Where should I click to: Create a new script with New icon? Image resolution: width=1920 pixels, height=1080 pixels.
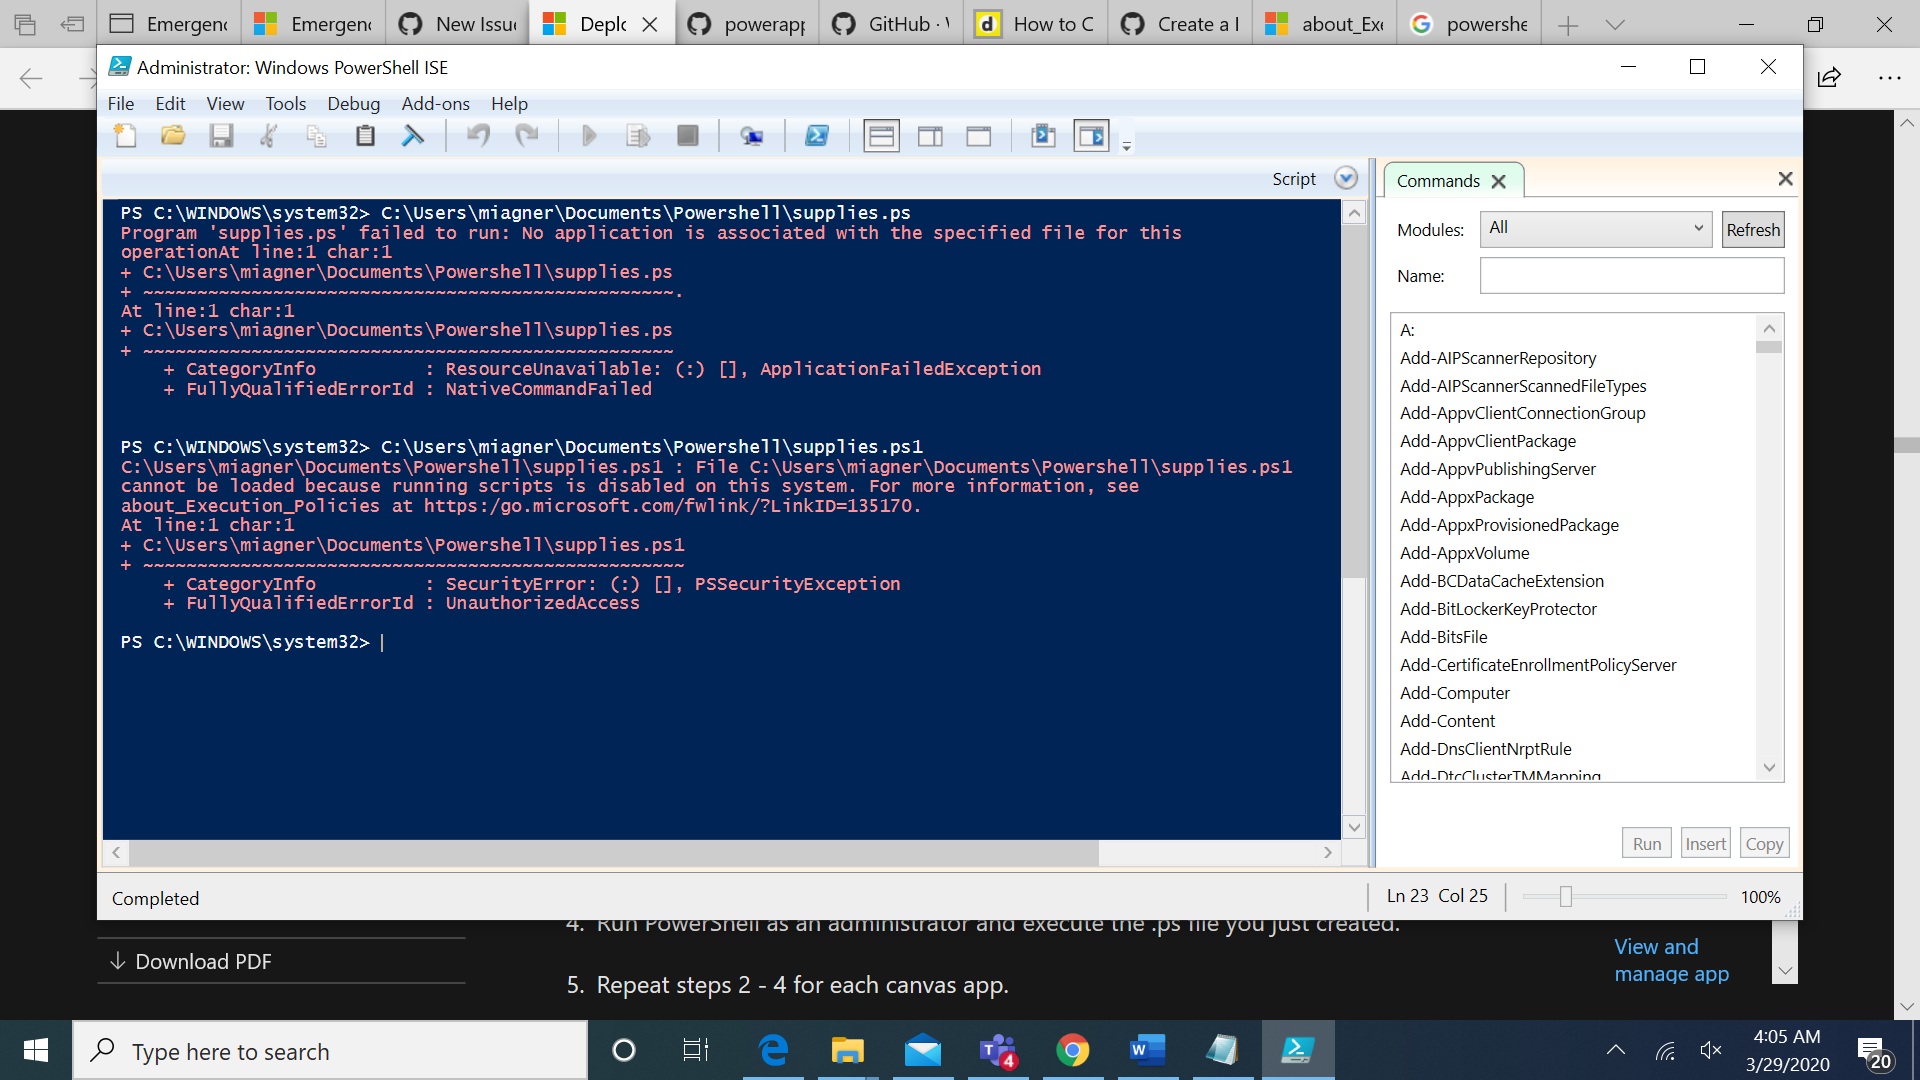point(125,136)
